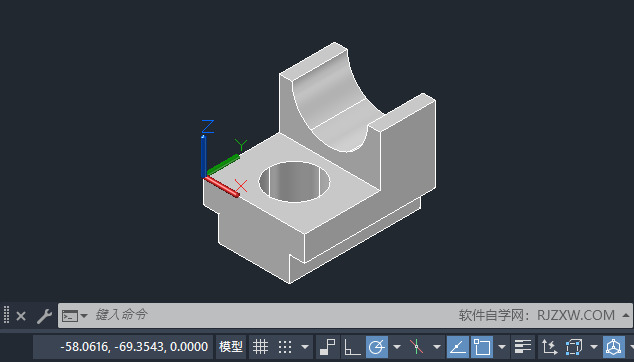
Task: Expand command history with up arrow
Action: [x=626, y=315]
